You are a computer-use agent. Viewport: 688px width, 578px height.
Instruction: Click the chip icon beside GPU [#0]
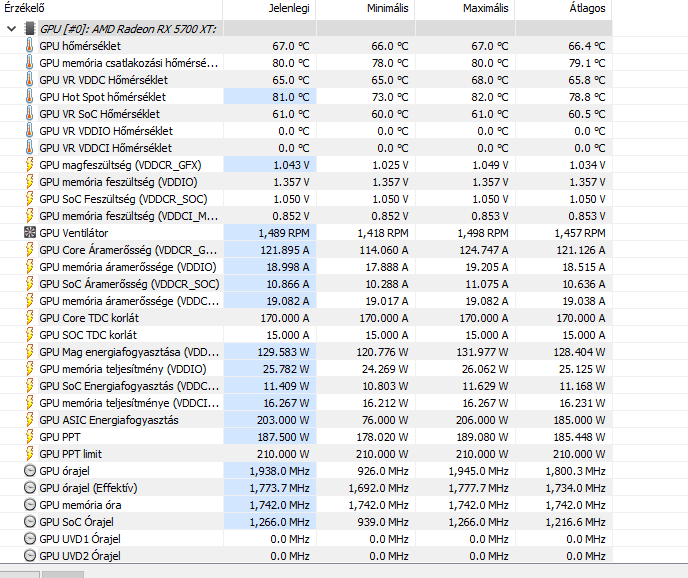[x=29, y=29]
